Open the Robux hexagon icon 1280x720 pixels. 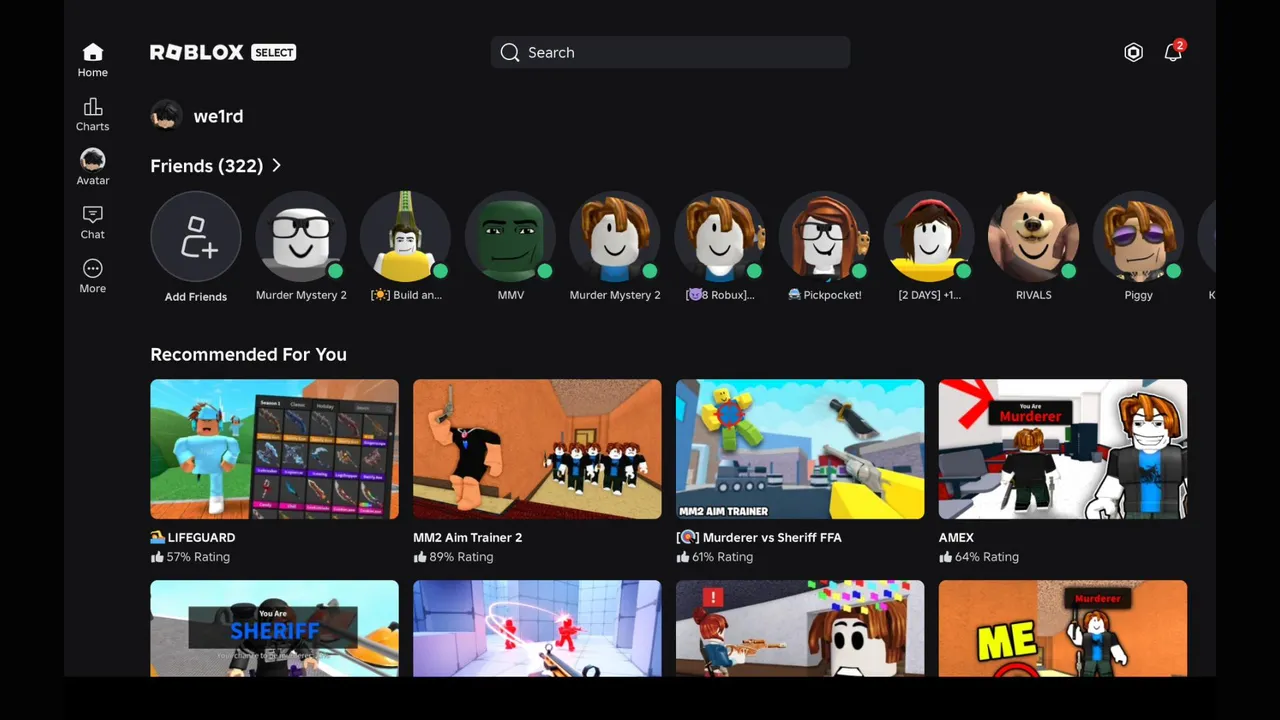(x=1133, y=52)
